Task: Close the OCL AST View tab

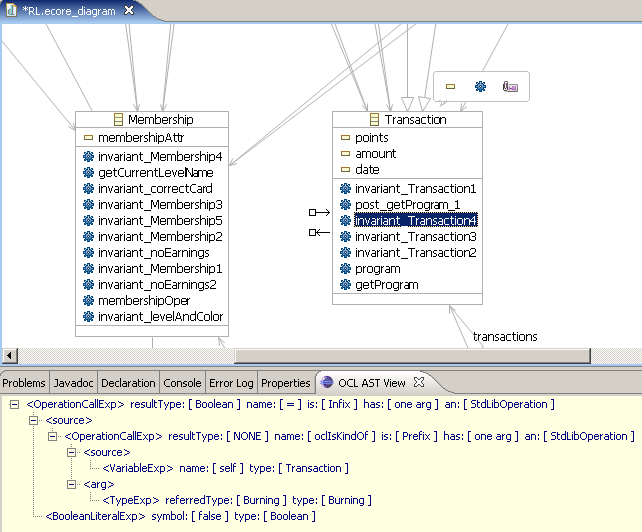Action: pos(419,382)
